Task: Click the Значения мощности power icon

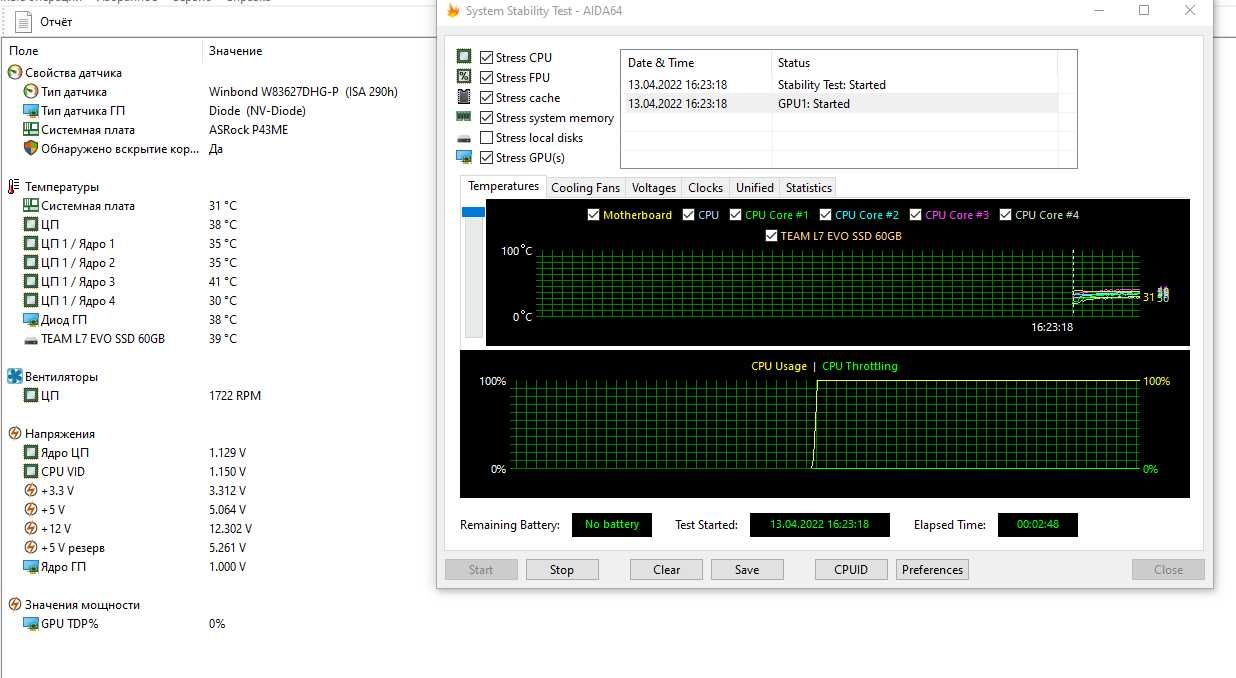Action: 15,605
